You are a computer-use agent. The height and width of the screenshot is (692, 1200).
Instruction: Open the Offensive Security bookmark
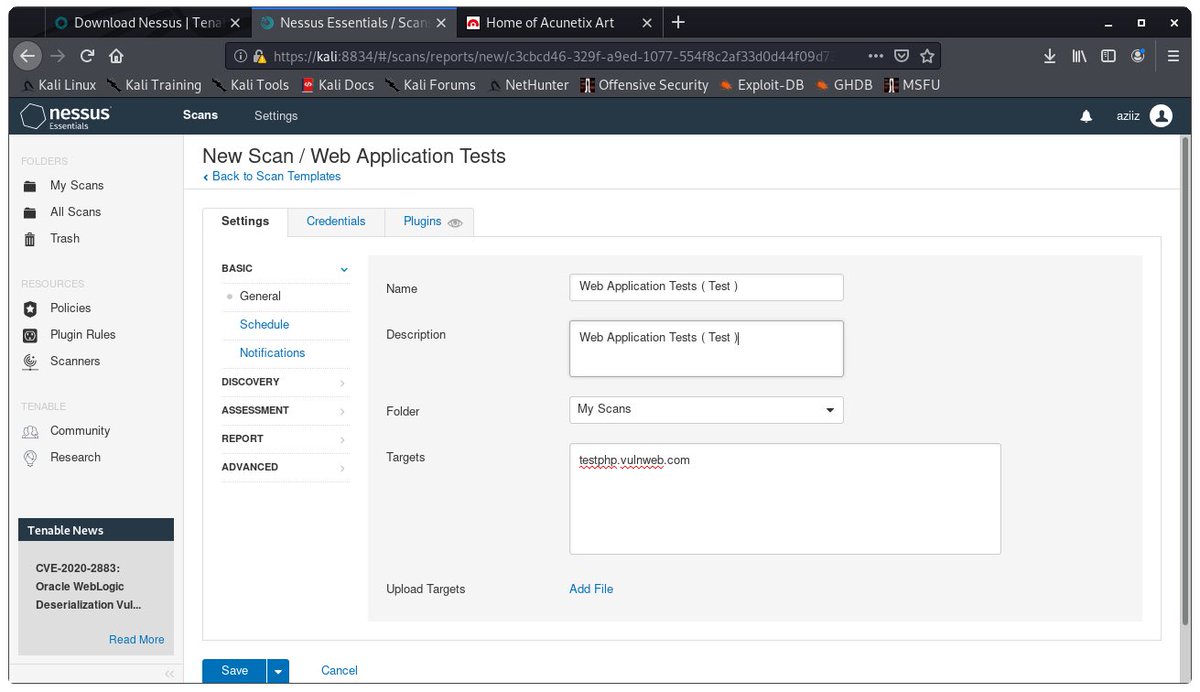click(x=644, y=85)
